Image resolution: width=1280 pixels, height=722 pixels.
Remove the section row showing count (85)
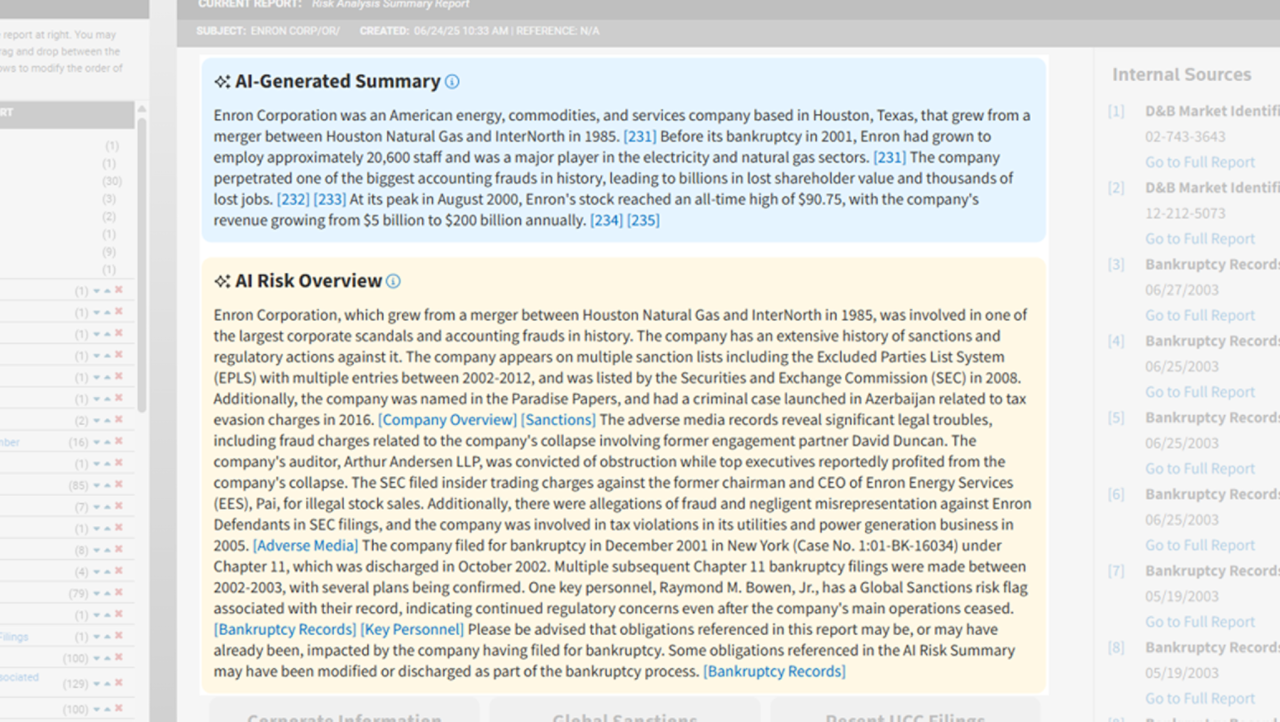click(x=119, y=486)
